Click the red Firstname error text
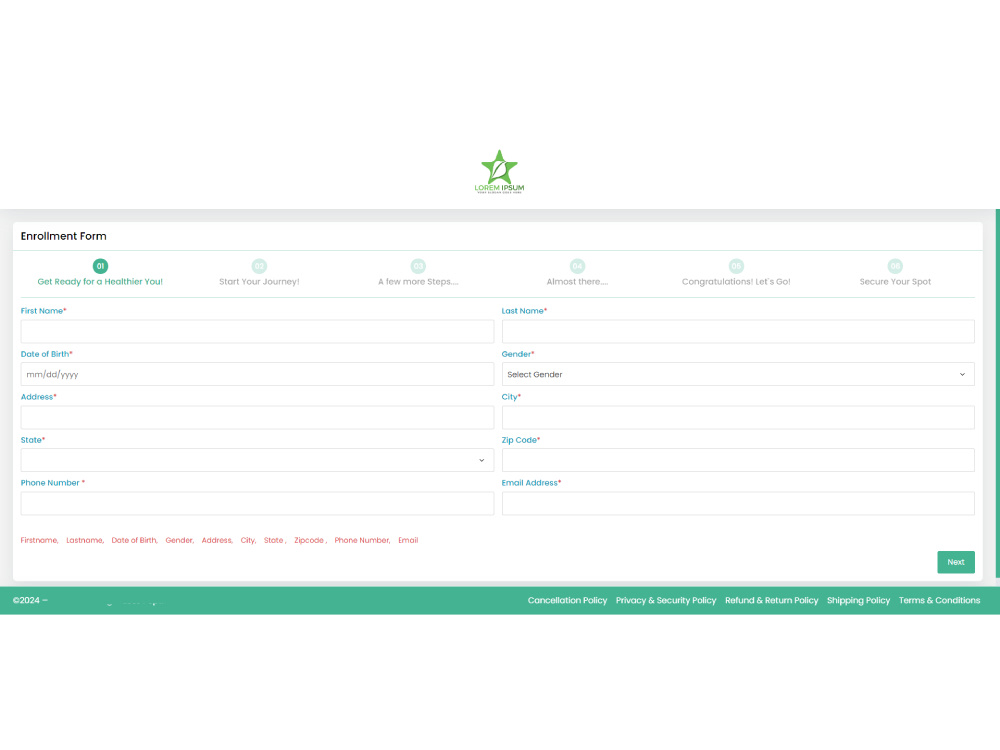 pos(40,540)
